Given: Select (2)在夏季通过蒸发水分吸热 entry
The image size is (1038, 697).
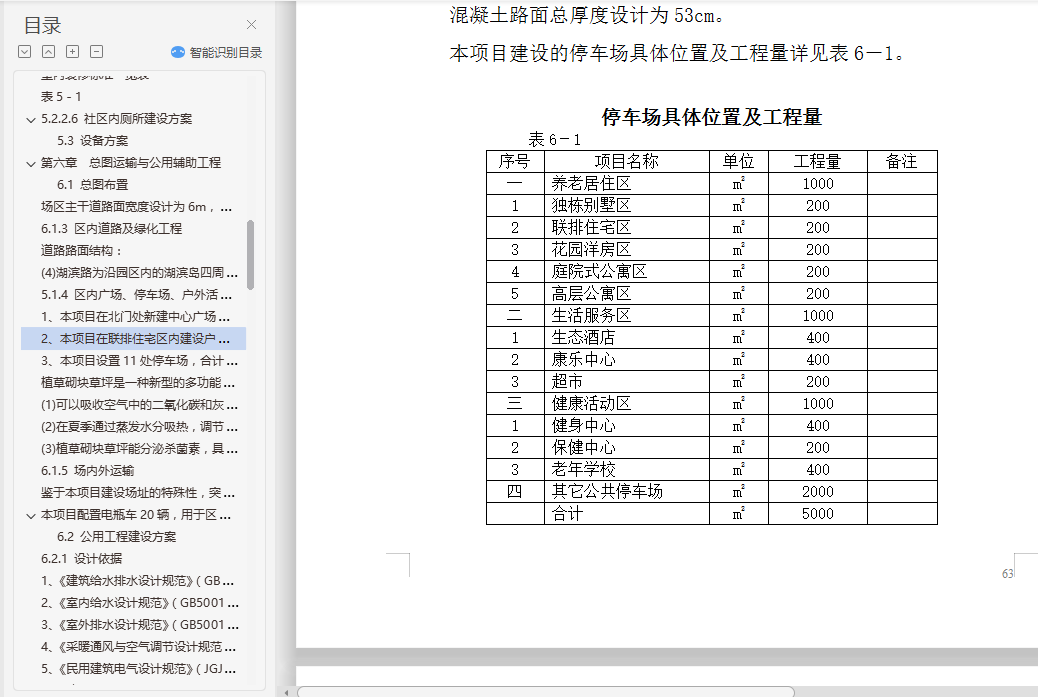Looking at the screenshot, I should (x=139, y=426).
